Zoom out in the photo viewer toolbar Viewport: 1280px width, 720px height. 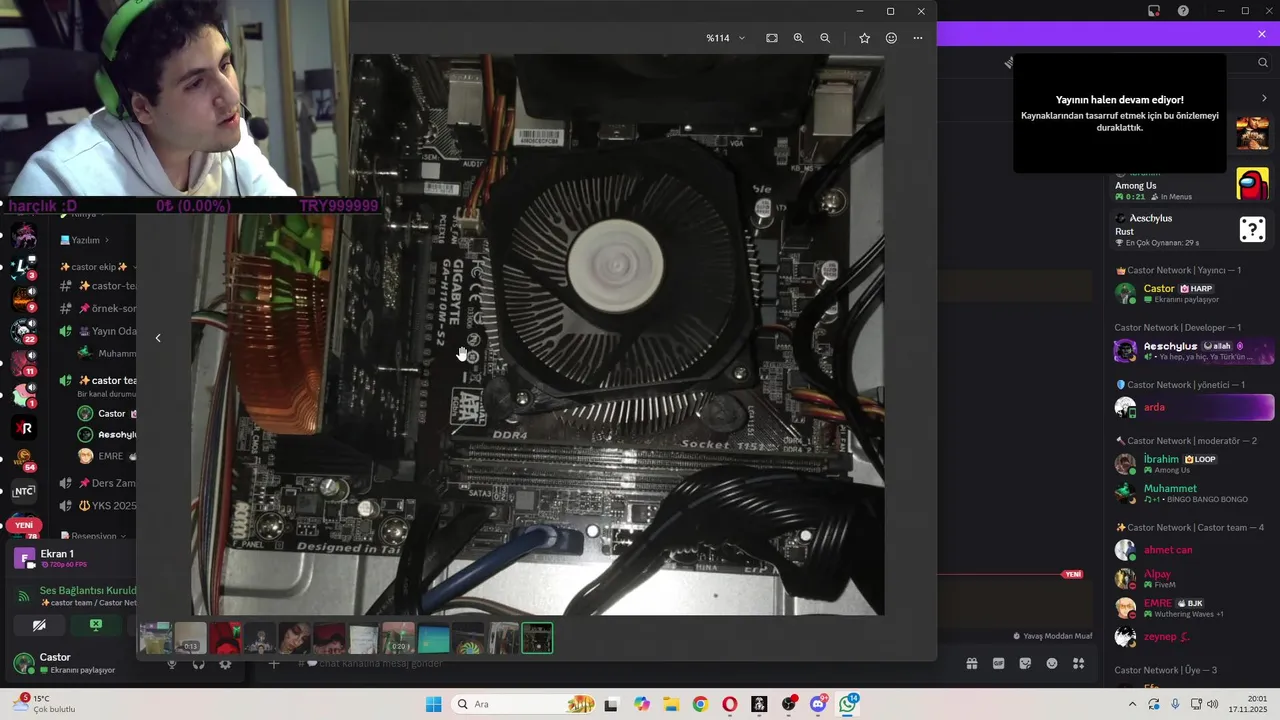(x=825, y=38)
